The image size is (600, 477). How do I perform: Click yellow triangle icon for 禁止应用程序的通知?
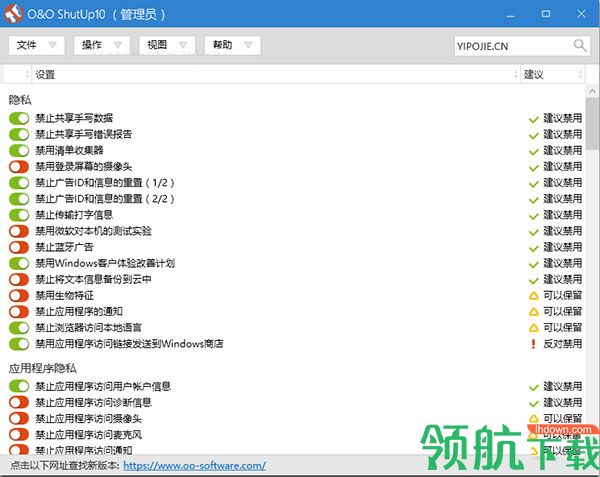533,312
